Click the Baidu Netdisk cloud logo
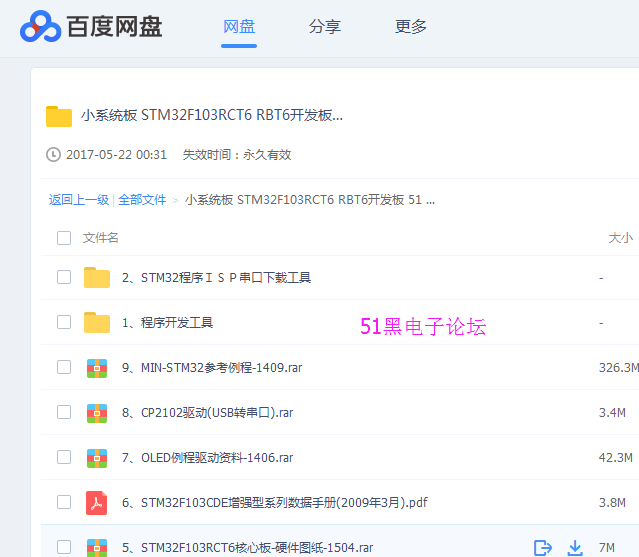 (x=41, y=26)
